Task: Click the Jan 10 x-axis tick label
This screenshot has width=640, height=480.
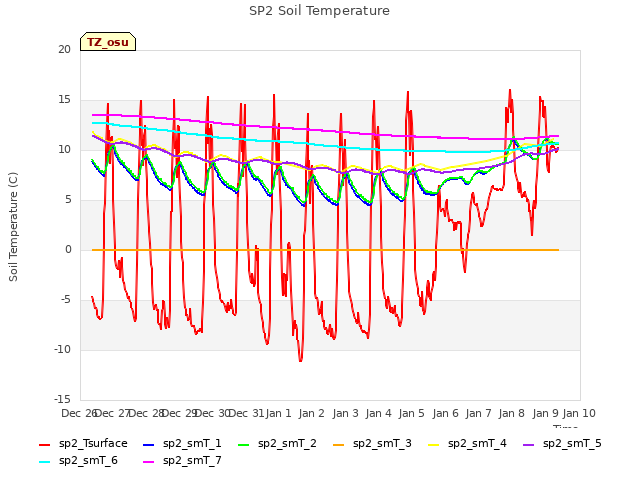Action: tap(579, 413)
